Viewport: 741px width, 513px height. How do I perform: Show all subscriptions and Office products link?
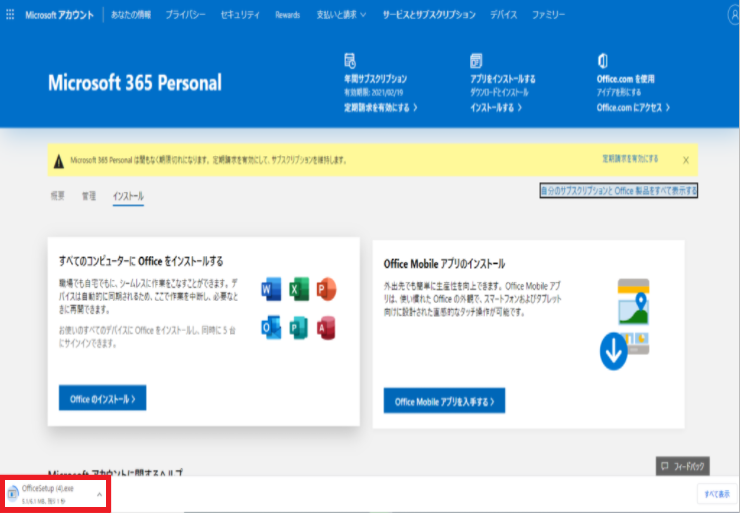pyautogui.click(x=619, y=190)
